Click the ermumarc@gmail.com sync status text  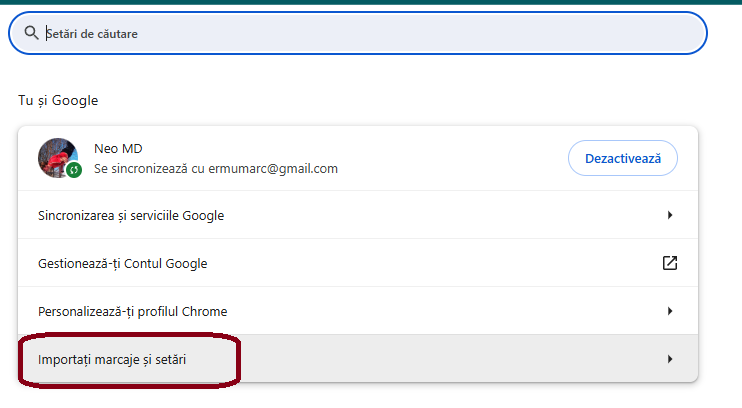point(215,168)
